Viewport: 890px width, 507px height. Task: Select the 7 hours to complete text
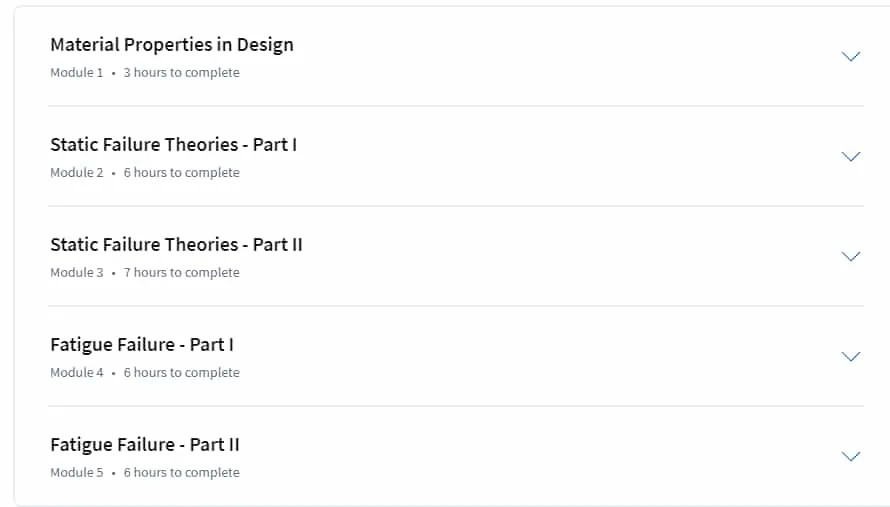click(x=182, y=273)
